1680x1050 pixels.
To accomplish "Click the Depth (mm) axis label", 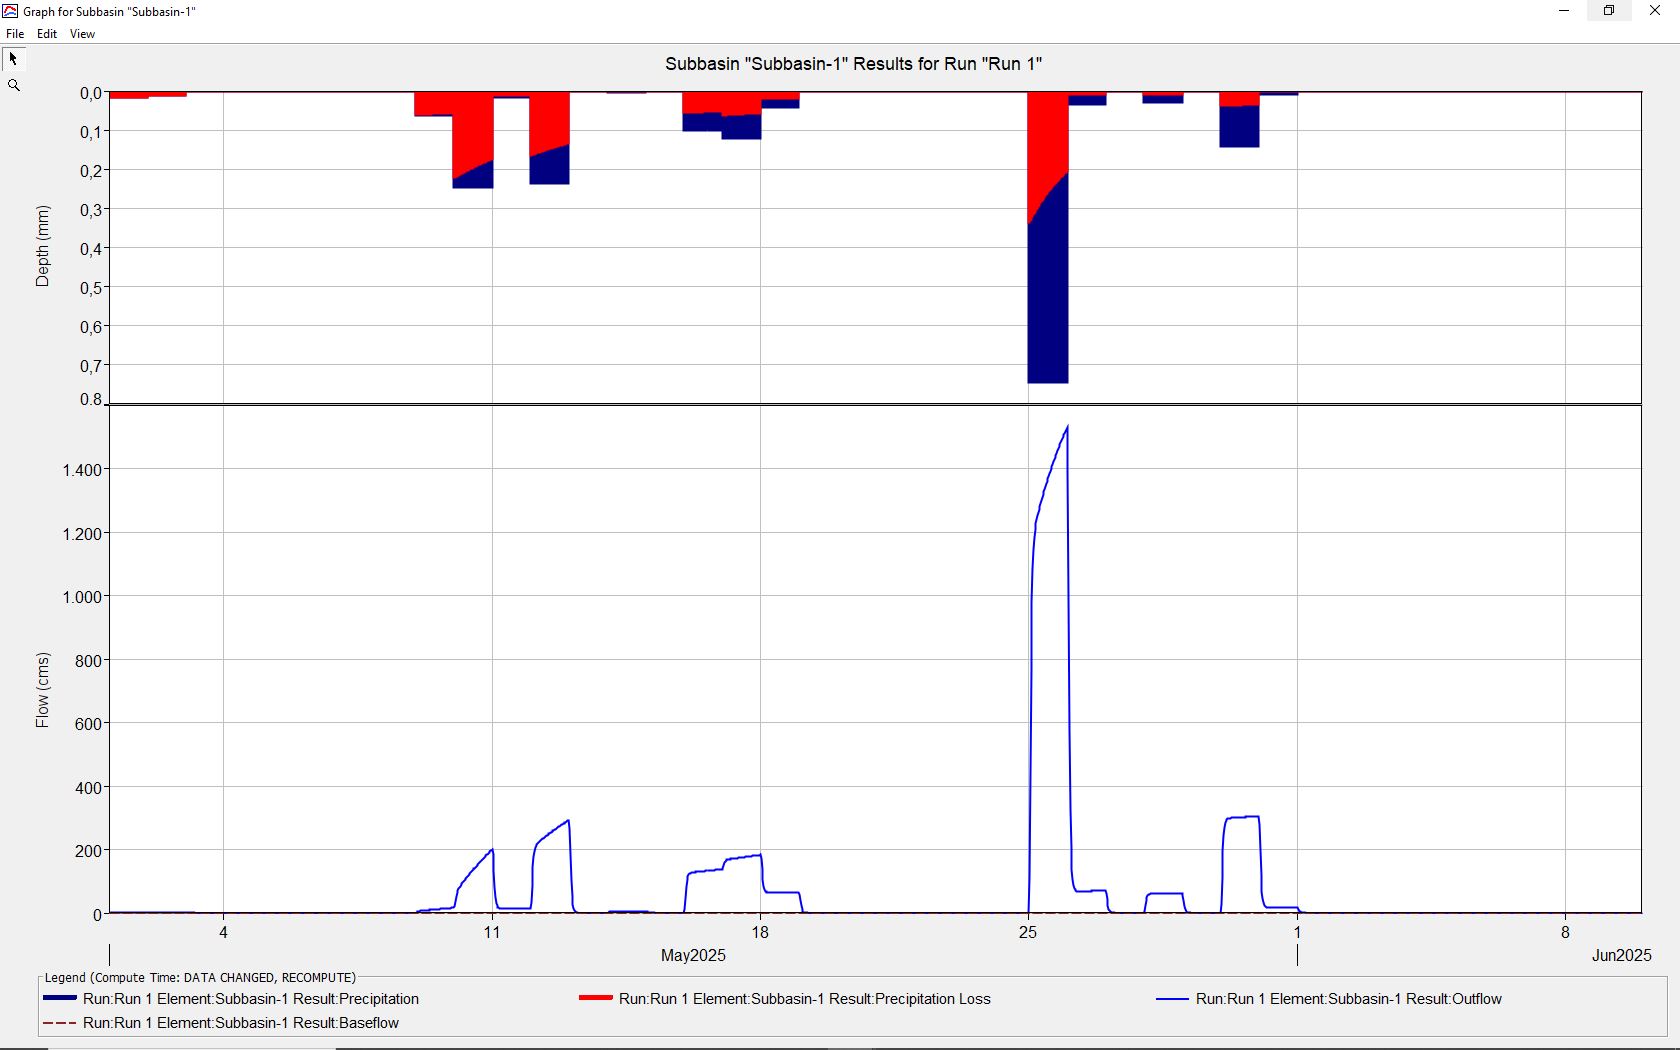I will (x=42, y=246).
